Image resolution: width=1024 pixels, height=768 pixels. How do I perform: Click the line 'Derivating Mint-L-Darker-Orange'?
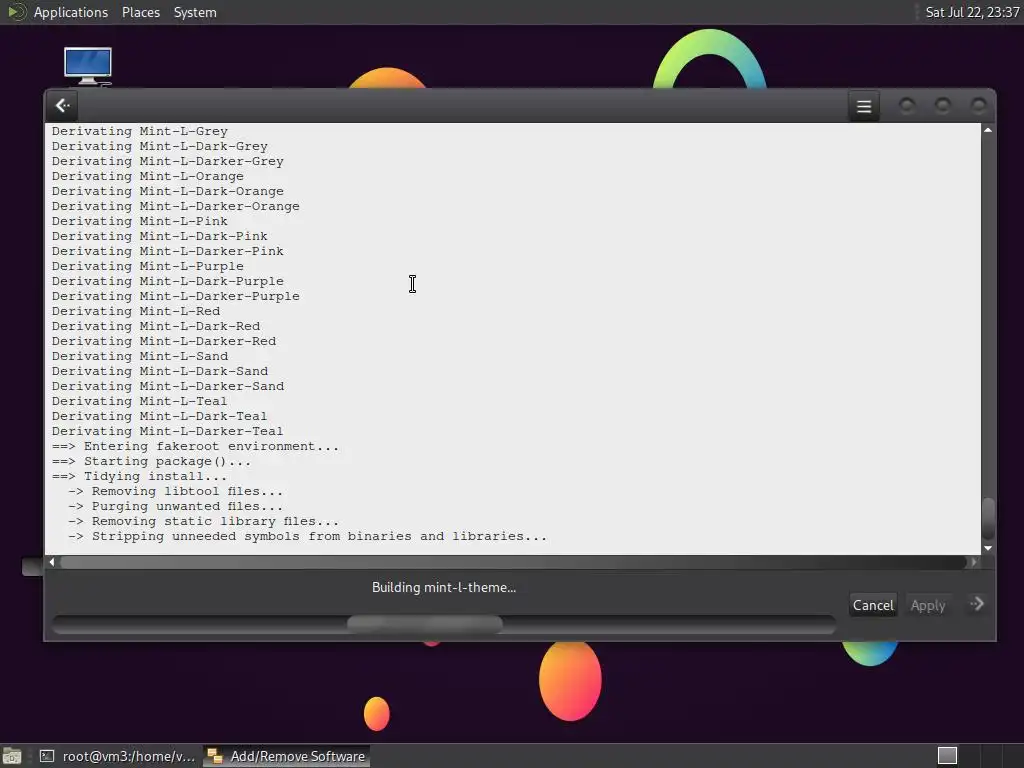[x=176, y=206]
